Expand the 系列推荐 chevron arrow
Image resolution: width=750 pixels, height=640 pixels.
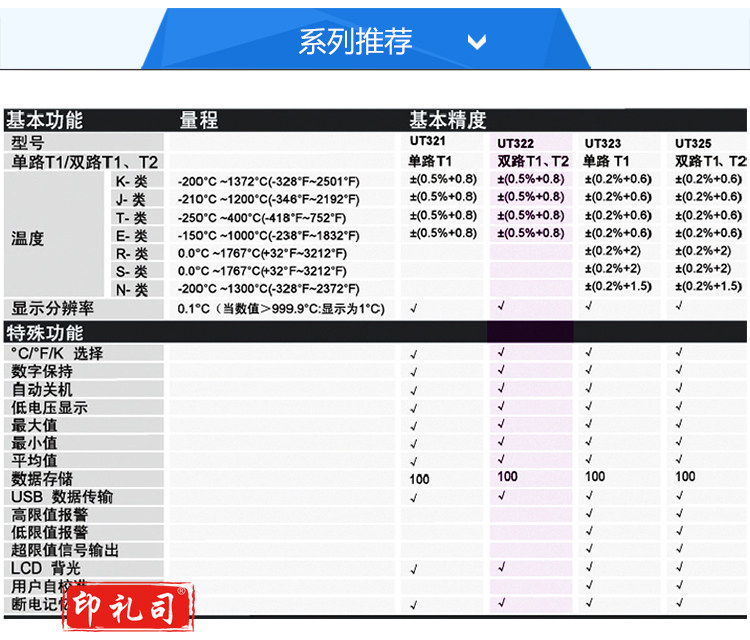pos(477,42)
